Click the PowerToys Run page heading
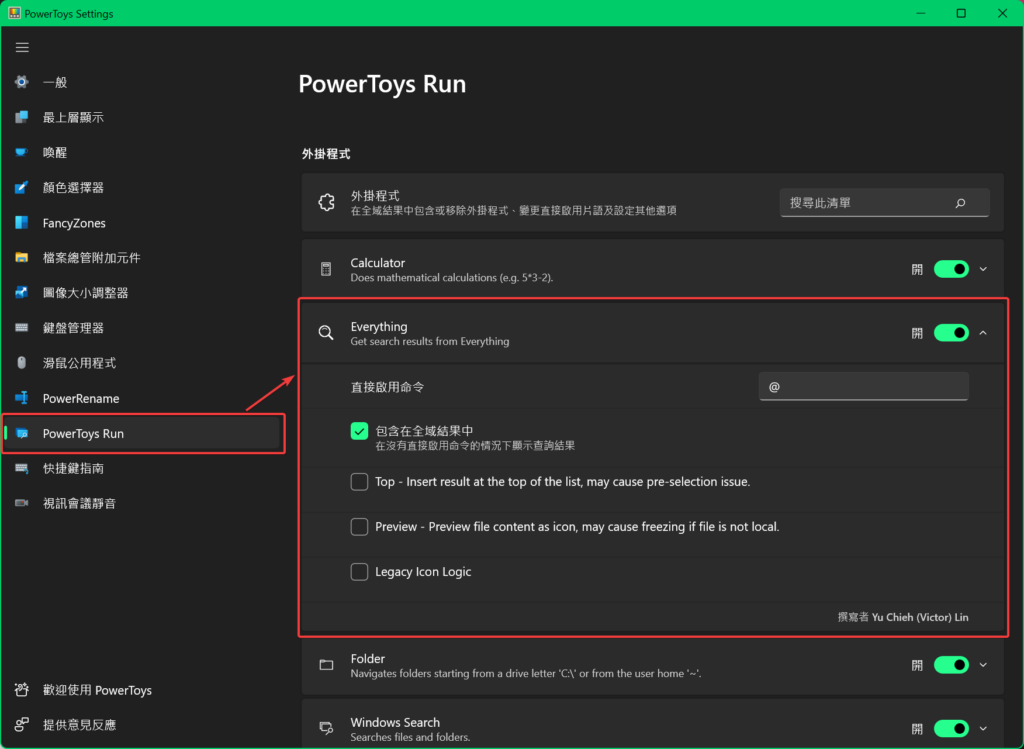 382,84
